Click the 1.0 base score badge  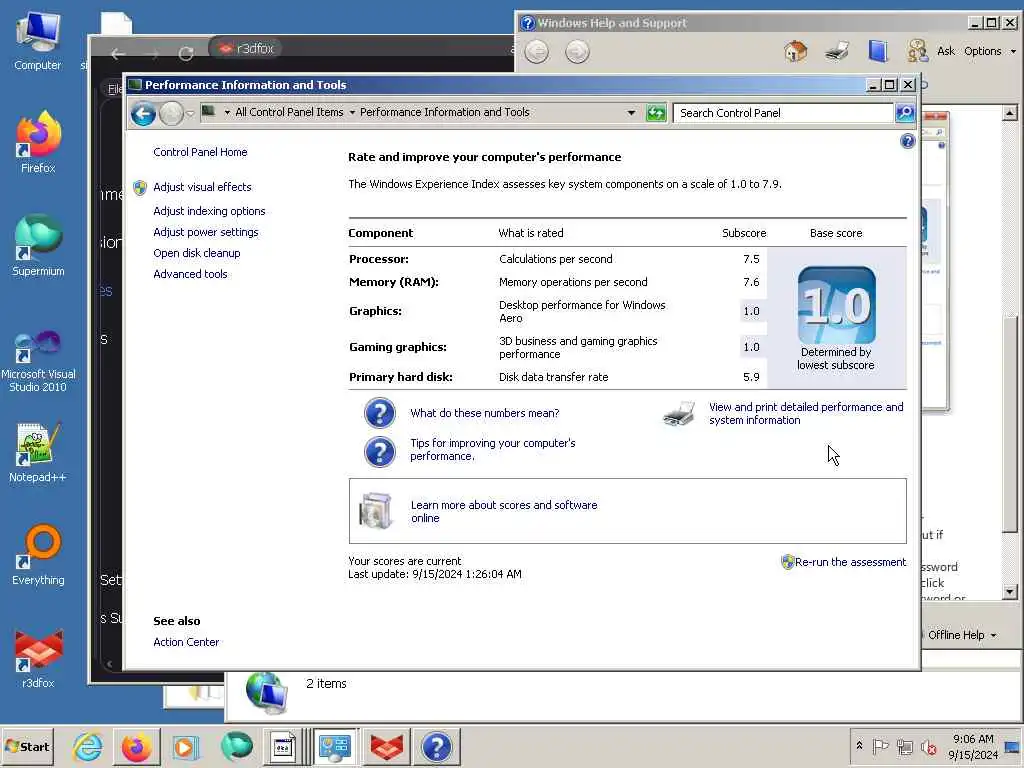(x=837, y=305)
